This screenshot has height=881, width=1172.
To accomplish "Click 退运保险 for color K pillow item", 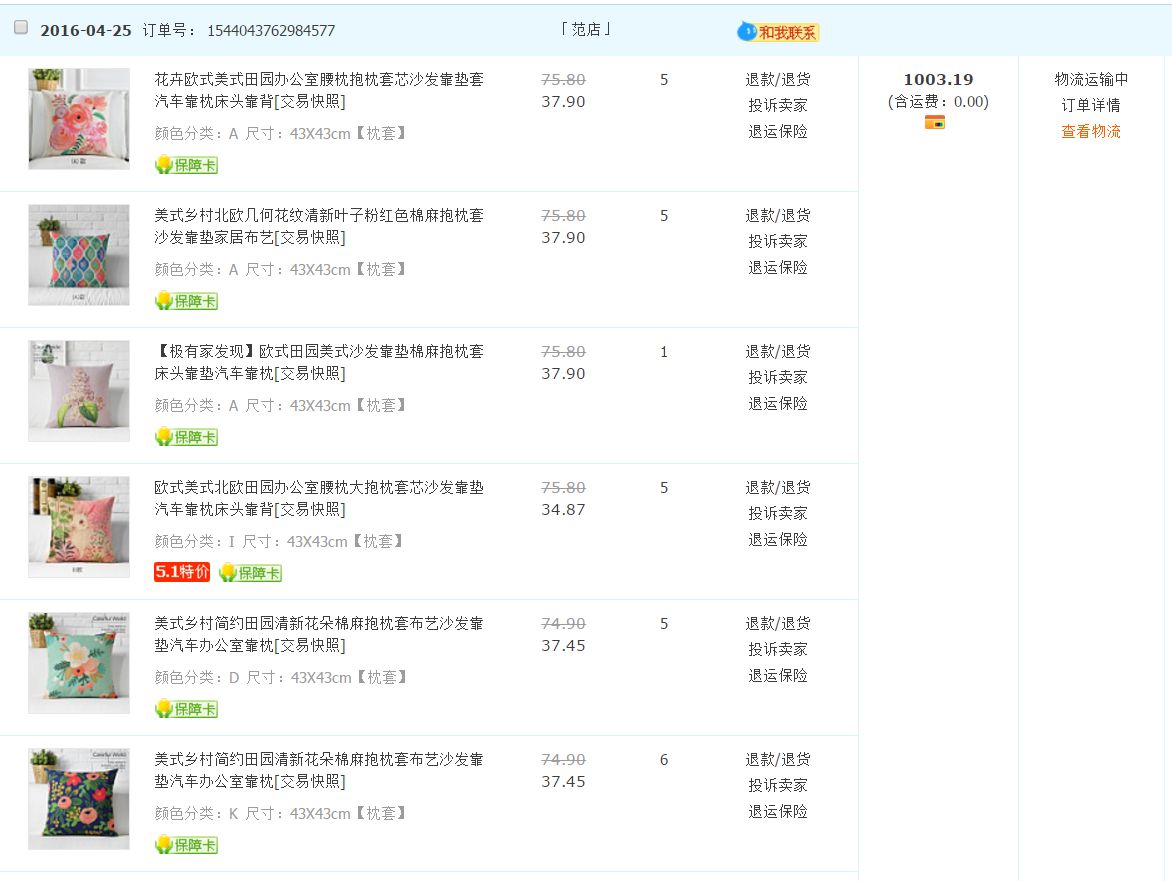I will pyautogui.click(x=778, y=812).
